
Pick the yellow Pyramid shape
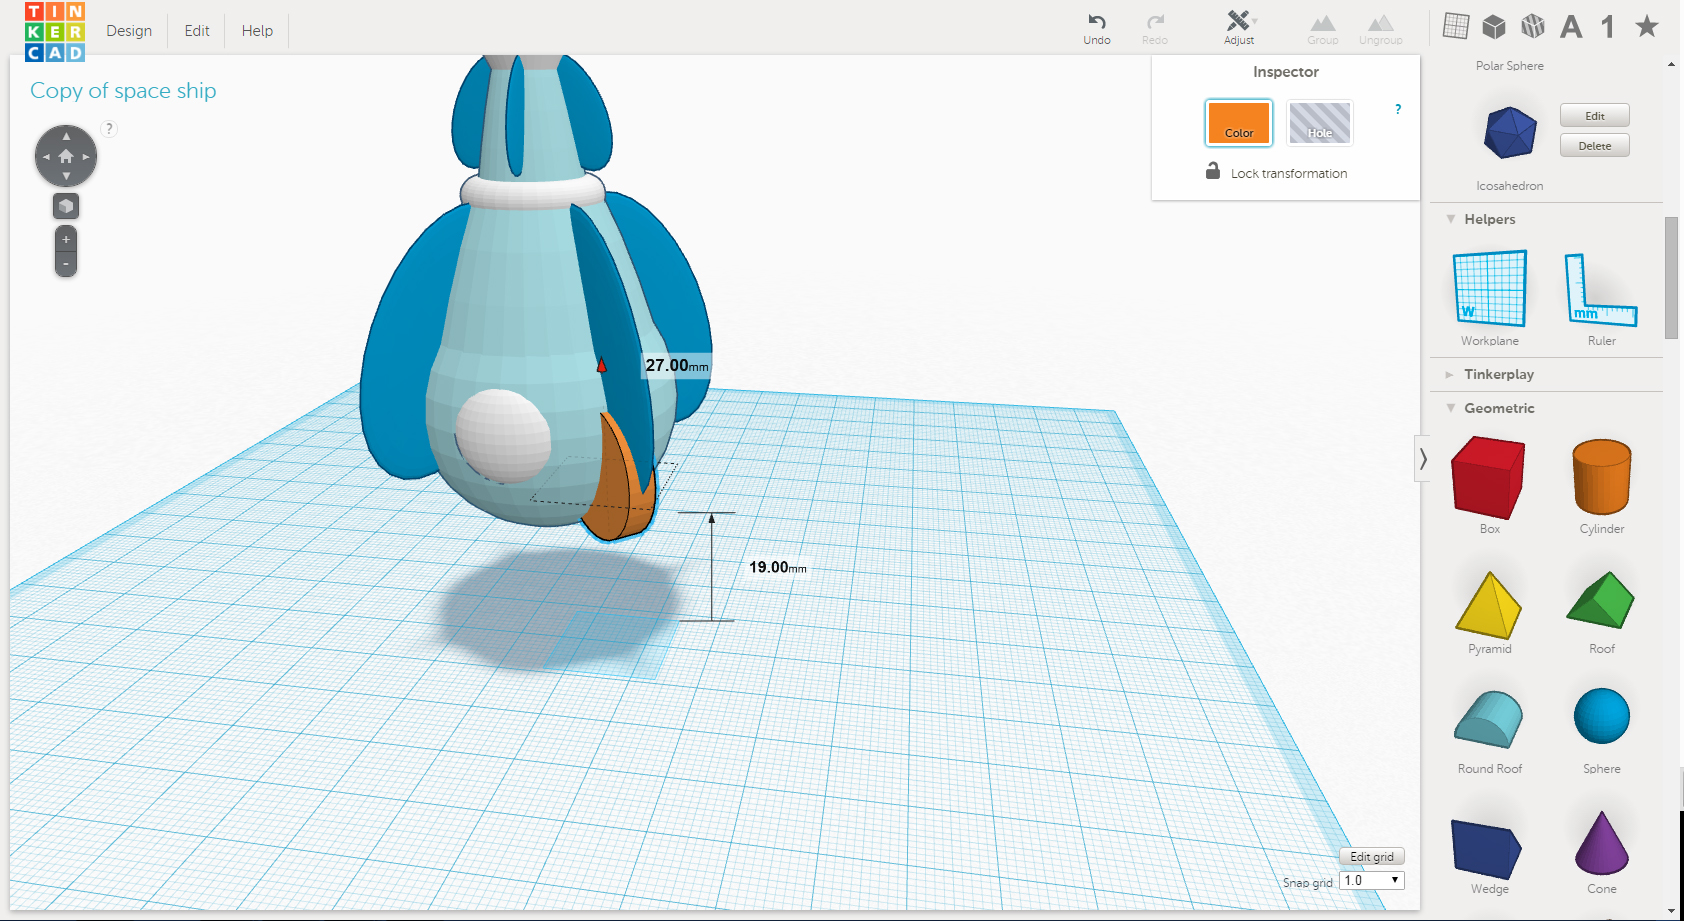pos(1489,604)
